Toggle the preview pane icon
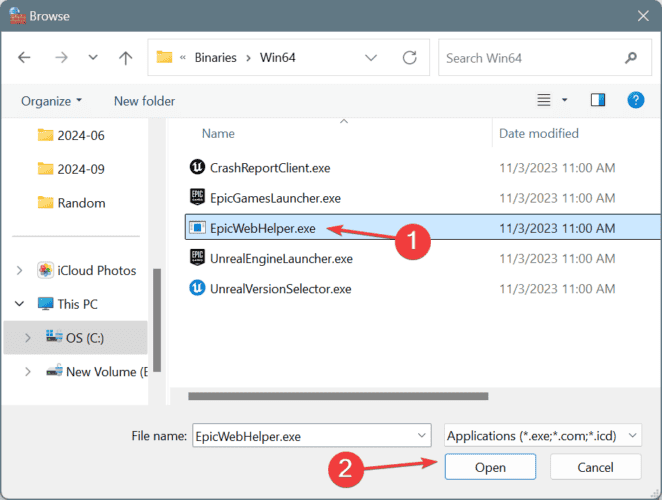The image size is (662, 500). click(598, 100)
